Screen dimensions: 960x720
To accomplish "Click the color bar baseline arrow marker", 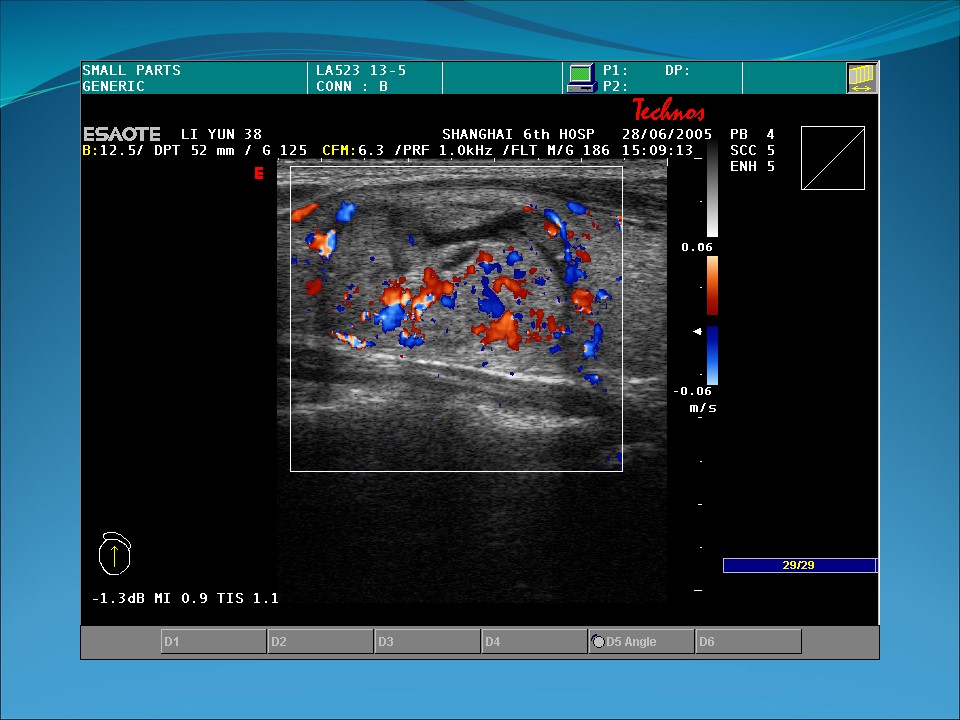I will (x=697, y=332).
